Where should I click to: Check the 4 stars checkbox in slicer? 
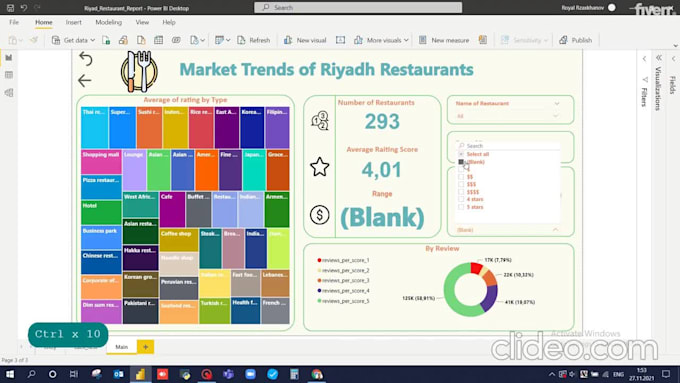pyautogui.click(x=461, y=199)
